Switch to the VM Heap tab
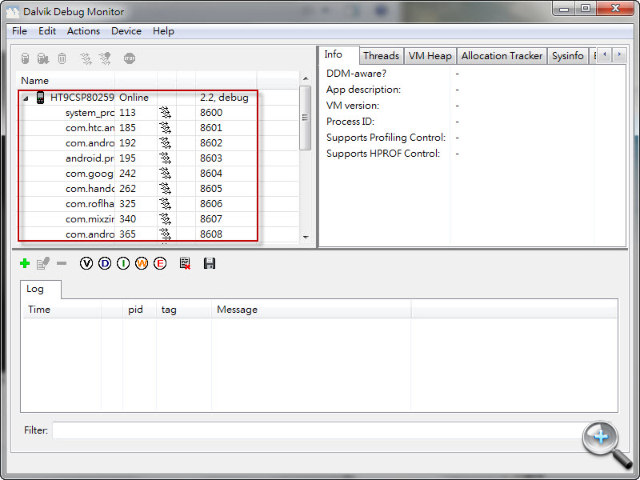 click(x=430, y=56)
